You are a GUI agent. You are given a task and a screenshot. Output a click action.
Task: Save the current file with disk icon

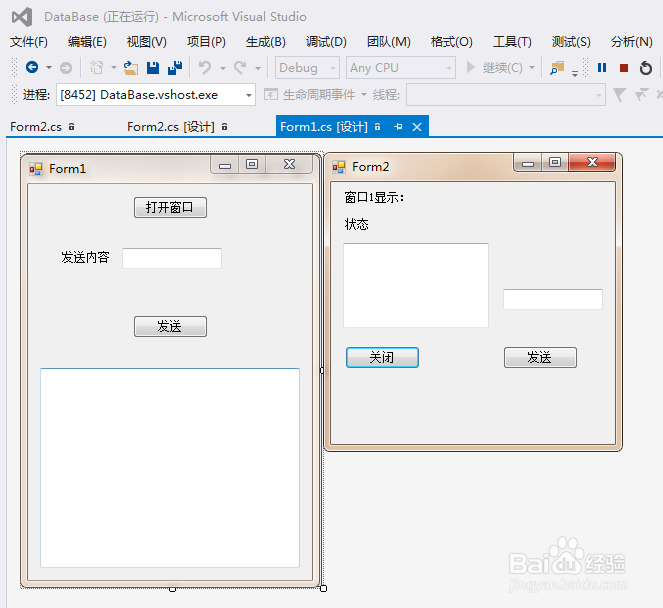(x=153, y=68)
